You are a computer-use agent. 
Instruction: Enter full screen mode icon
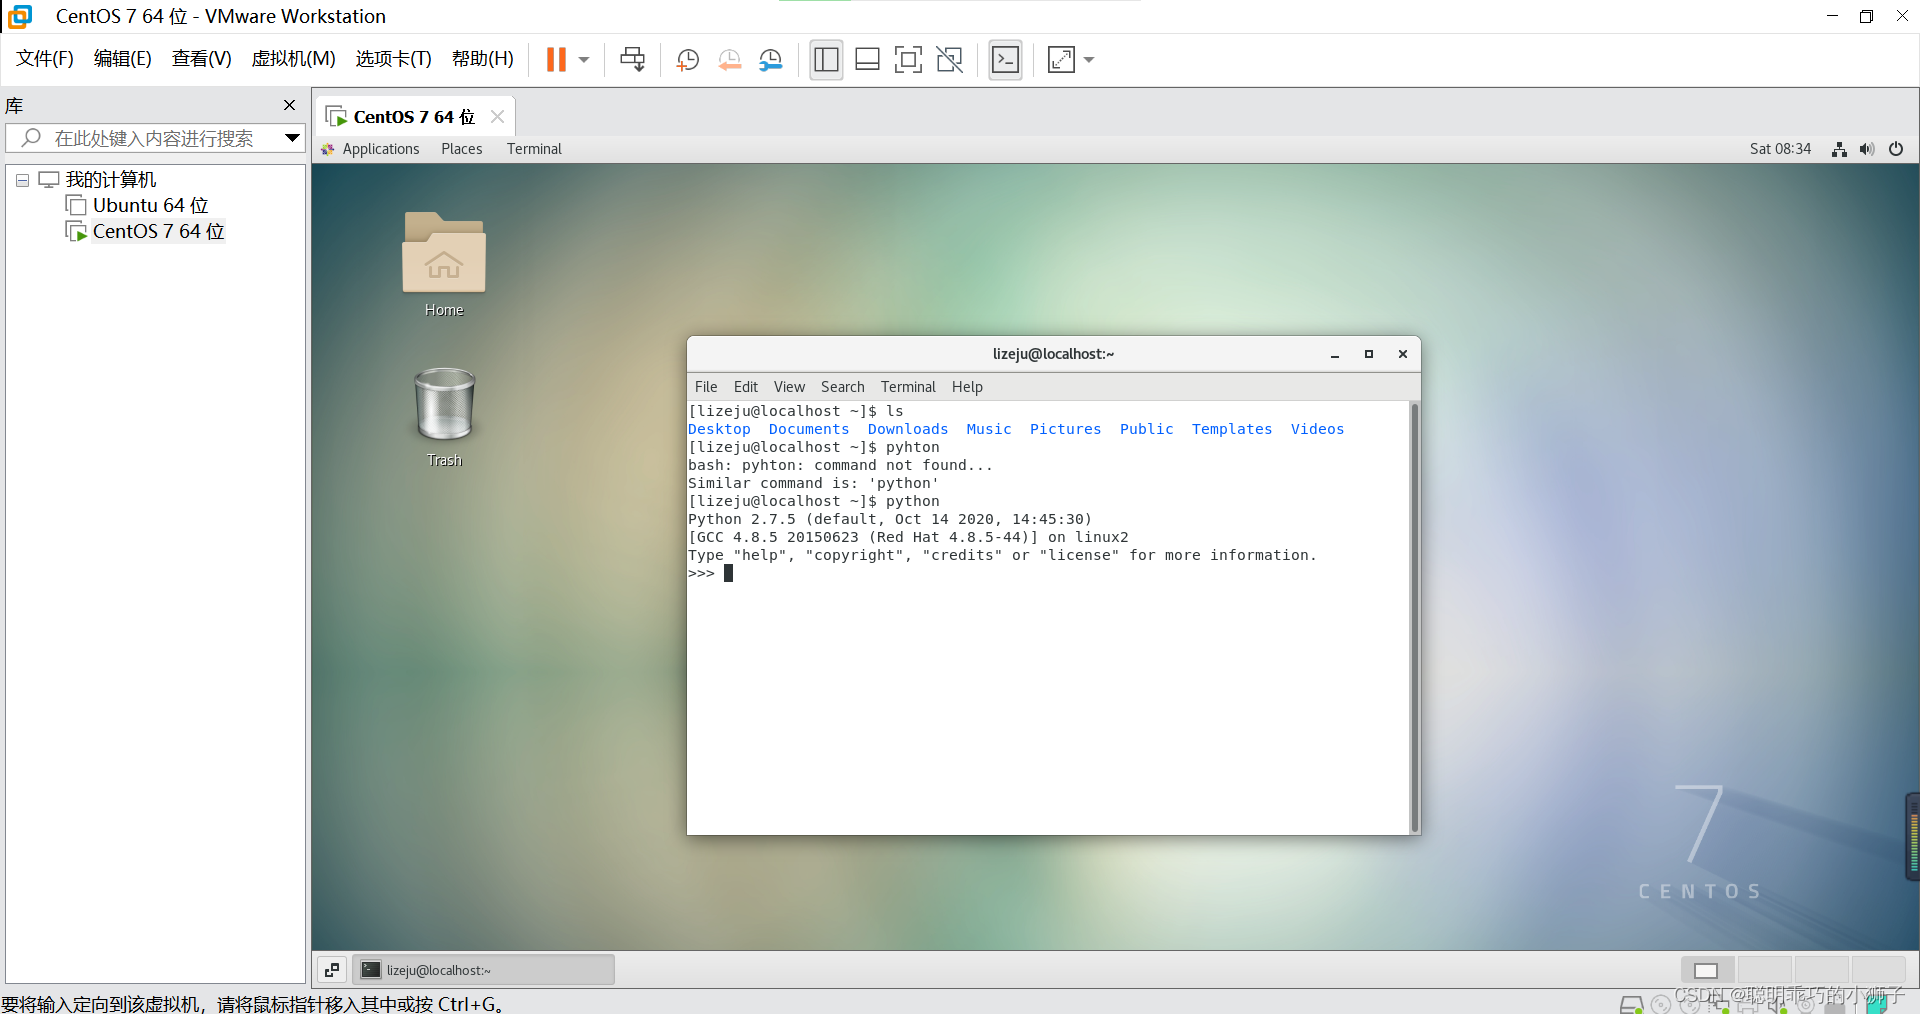click(x=908, y=60)
